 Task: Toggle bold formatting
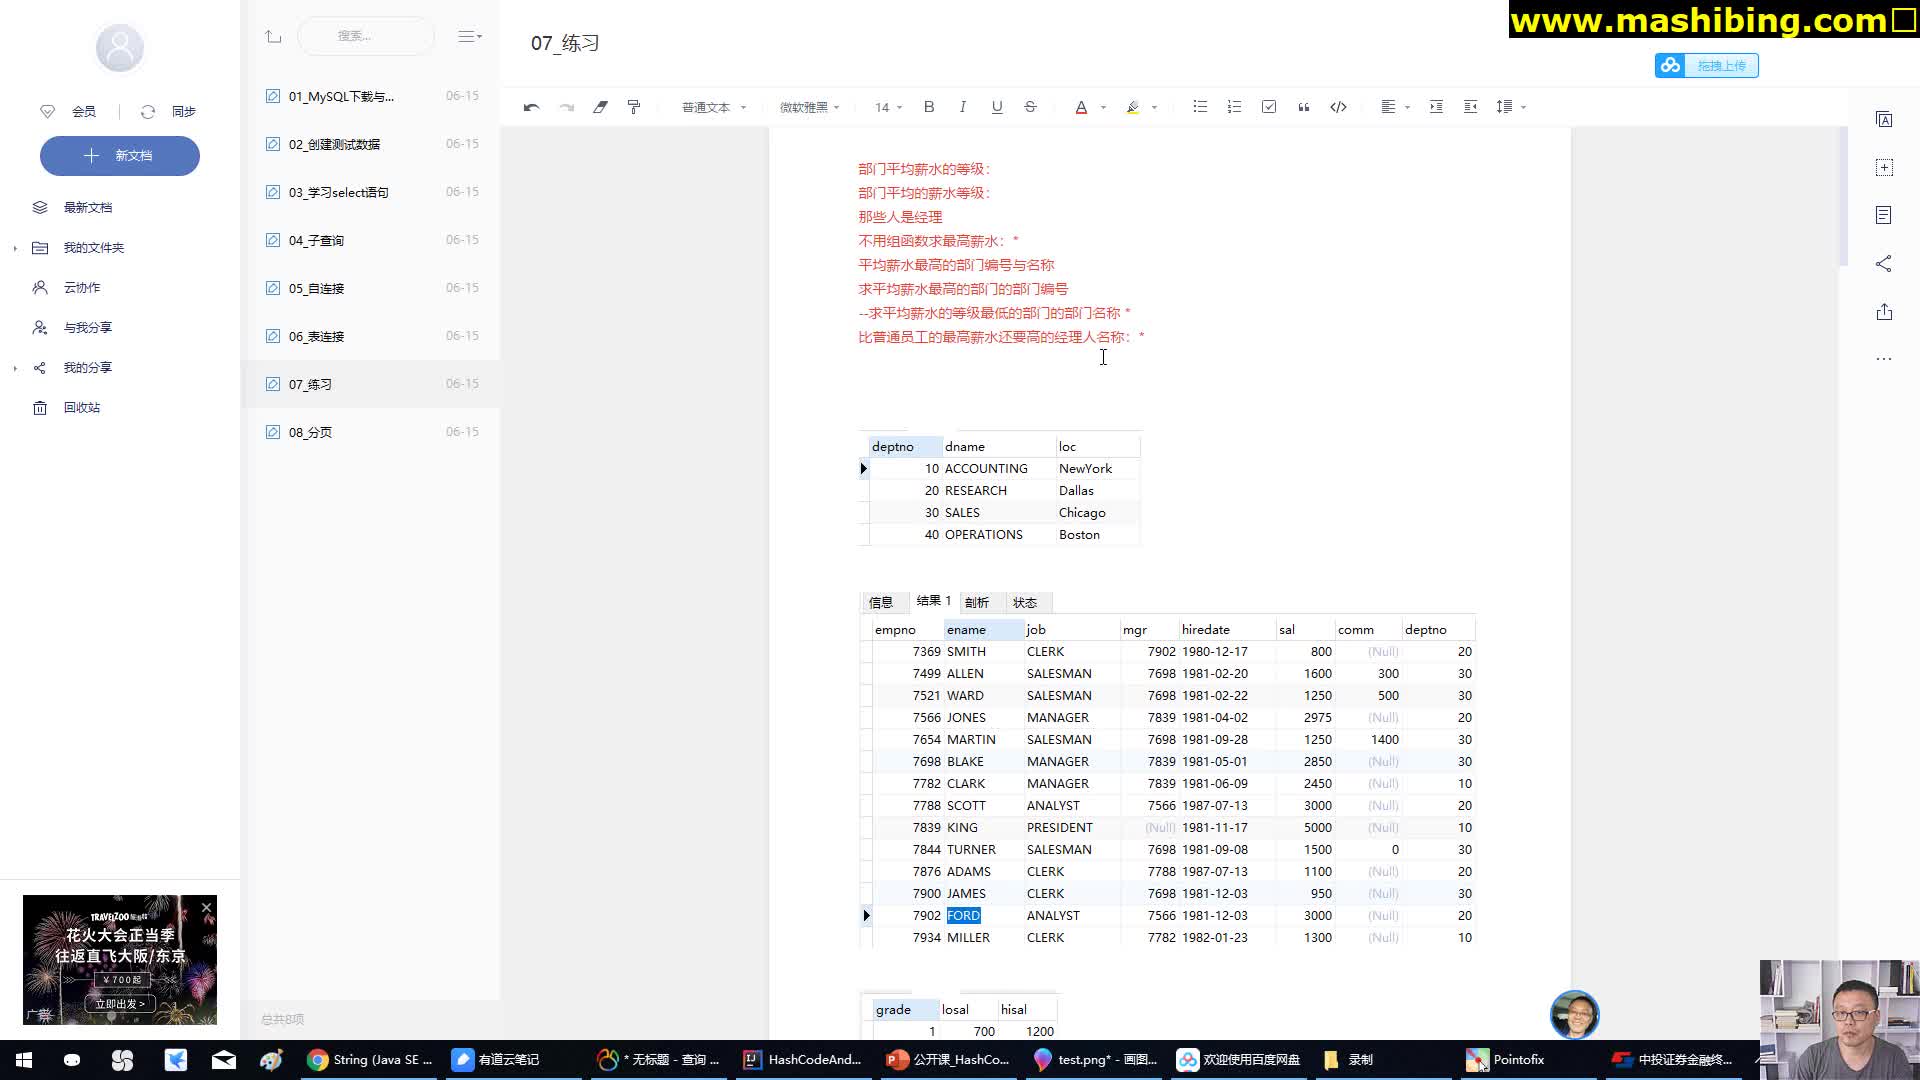929,107
